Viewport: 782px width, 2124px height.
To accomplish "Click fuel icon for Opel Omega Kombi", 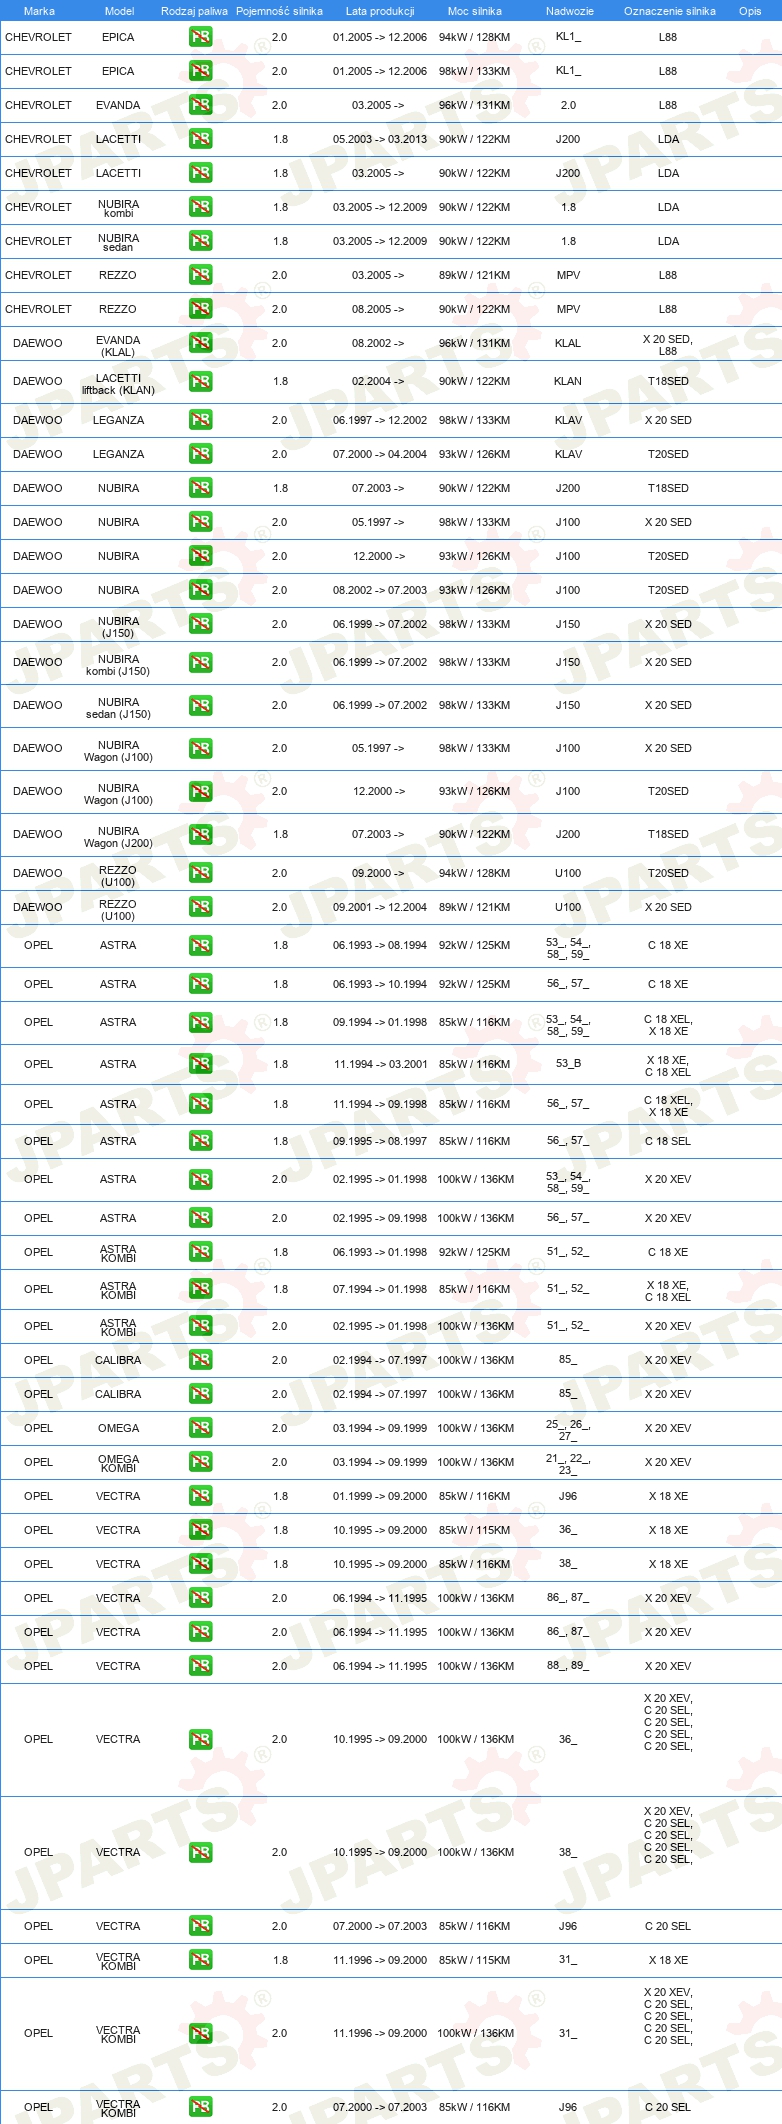I will (x=201, y=1462).
